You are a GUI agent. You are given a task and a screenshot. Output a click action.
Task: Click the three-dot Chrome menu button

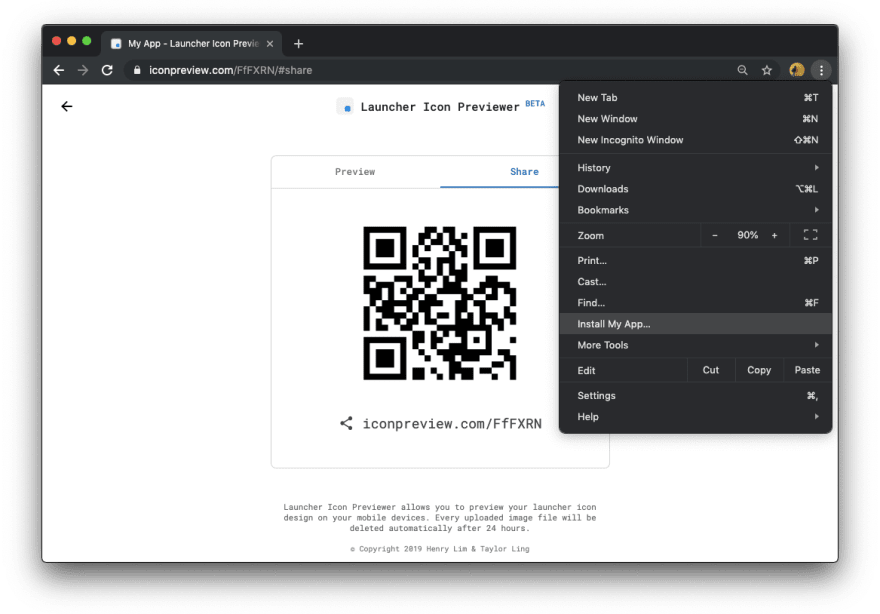[821, 70]
